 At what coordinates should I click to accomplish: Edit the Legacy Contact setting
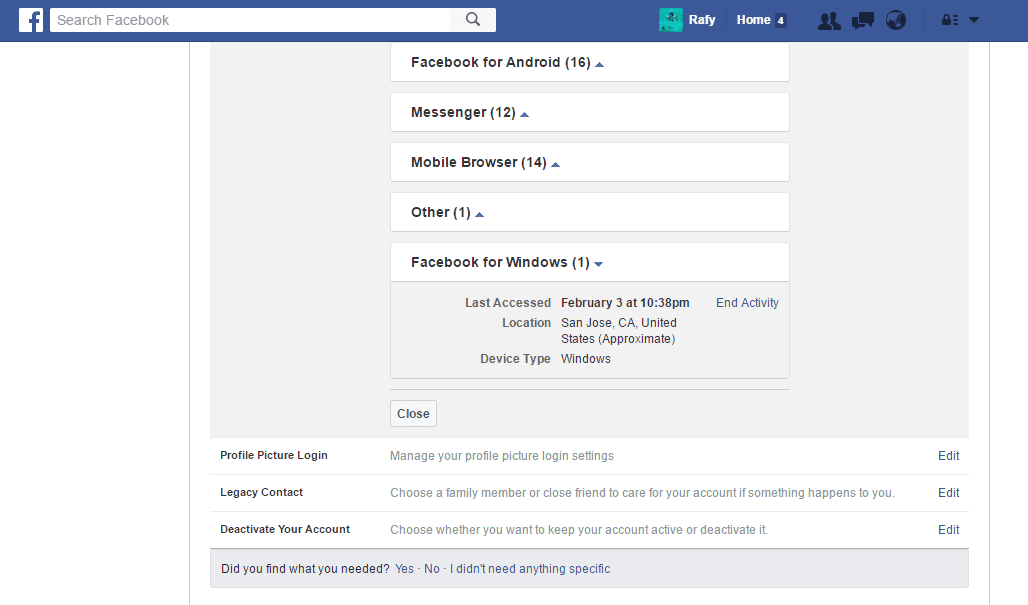coord(948,492)
